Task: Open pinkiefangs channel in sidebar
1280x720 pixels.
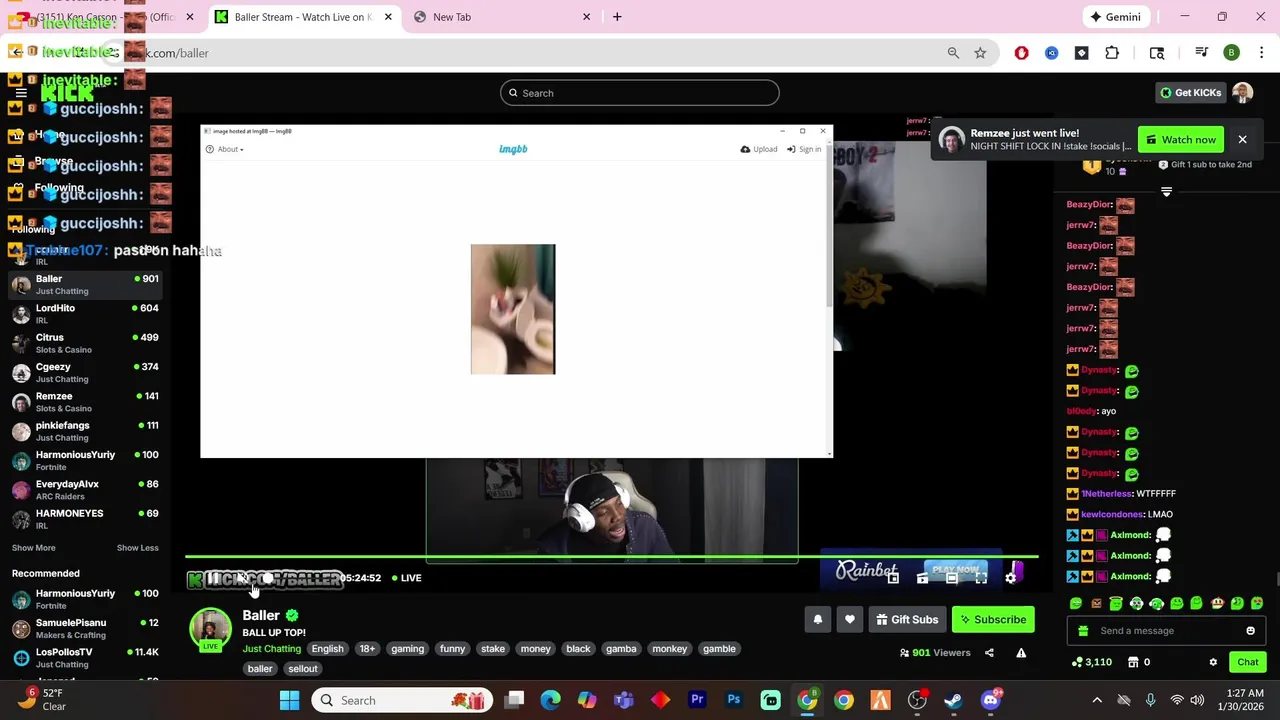Action: click(85, 431)
